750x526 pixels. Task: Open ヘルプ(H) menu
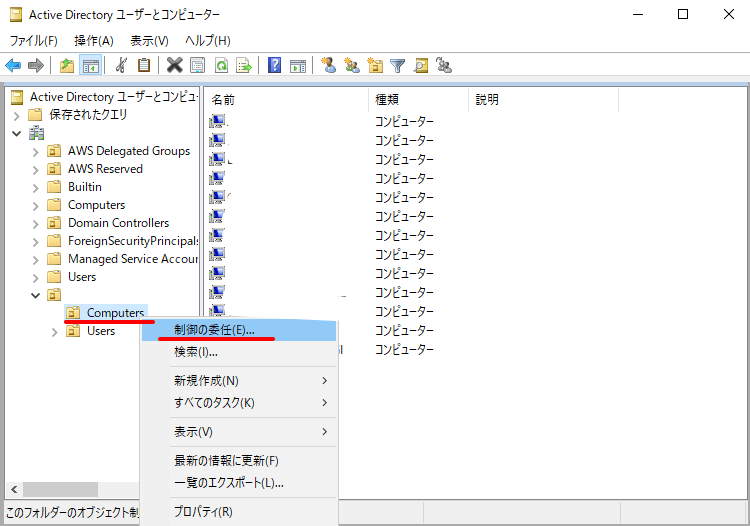click(208, 41)
